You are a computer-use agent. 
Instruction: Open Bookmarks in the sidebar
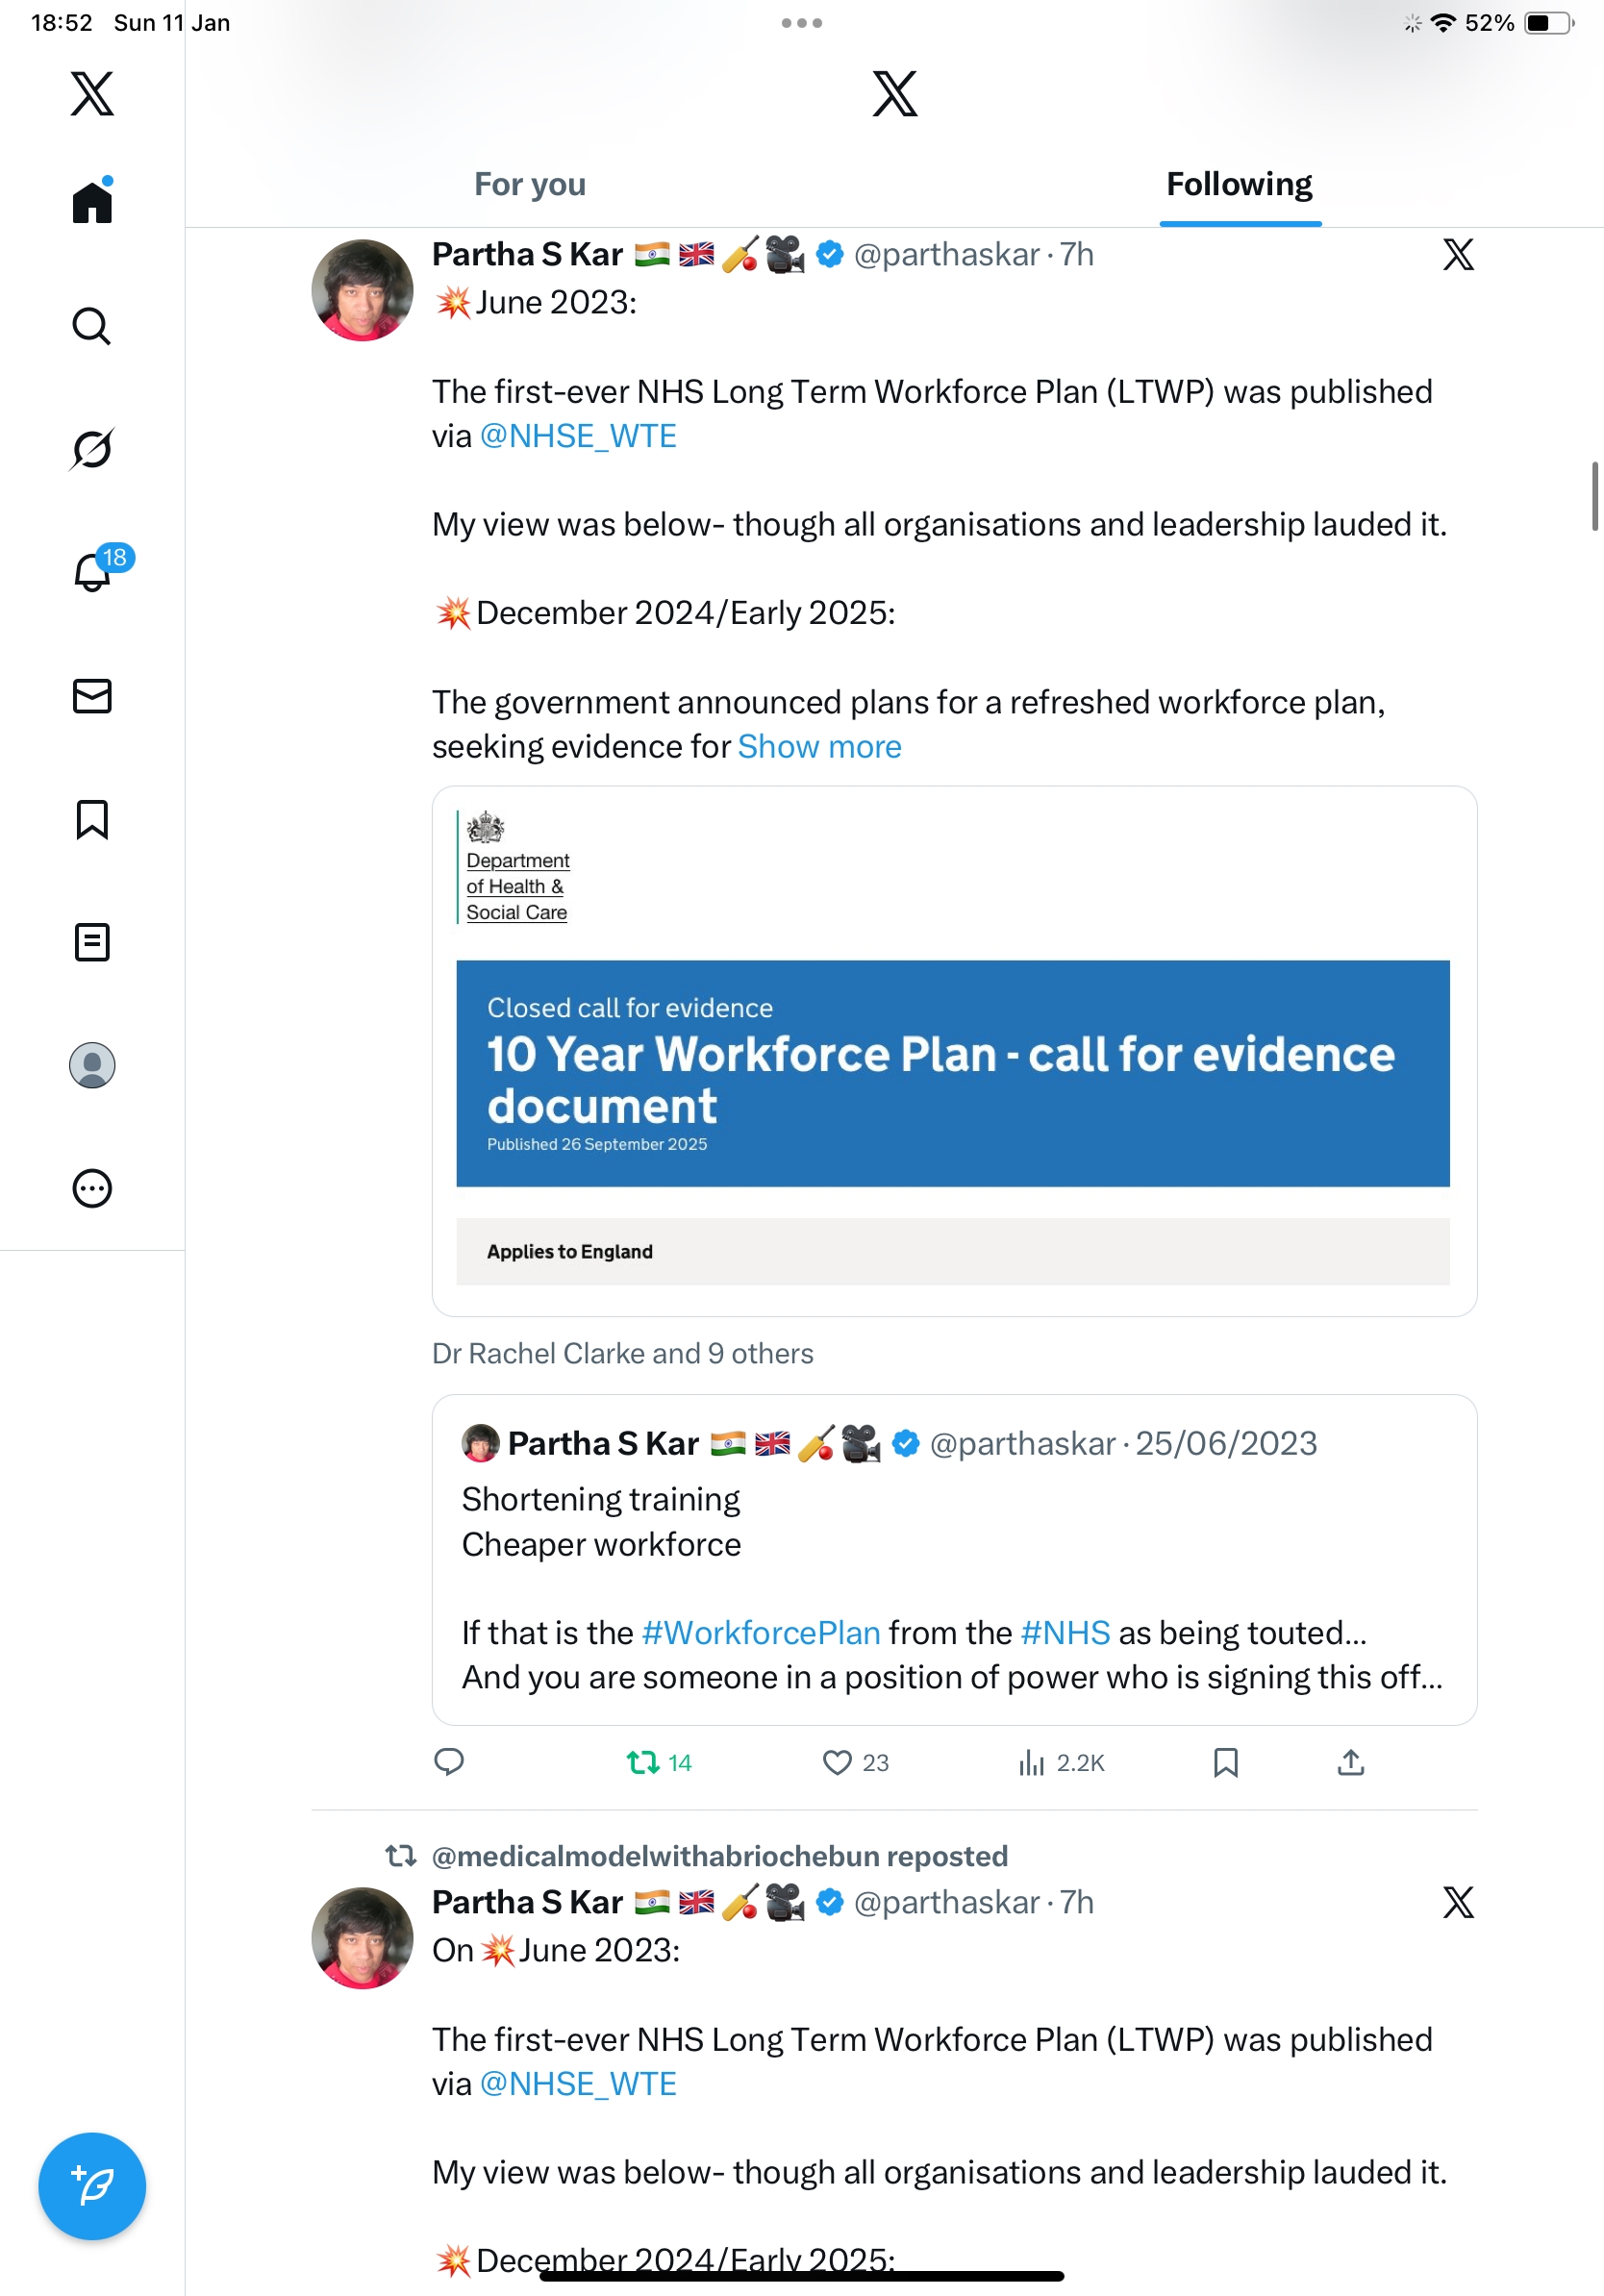point(92,819)
